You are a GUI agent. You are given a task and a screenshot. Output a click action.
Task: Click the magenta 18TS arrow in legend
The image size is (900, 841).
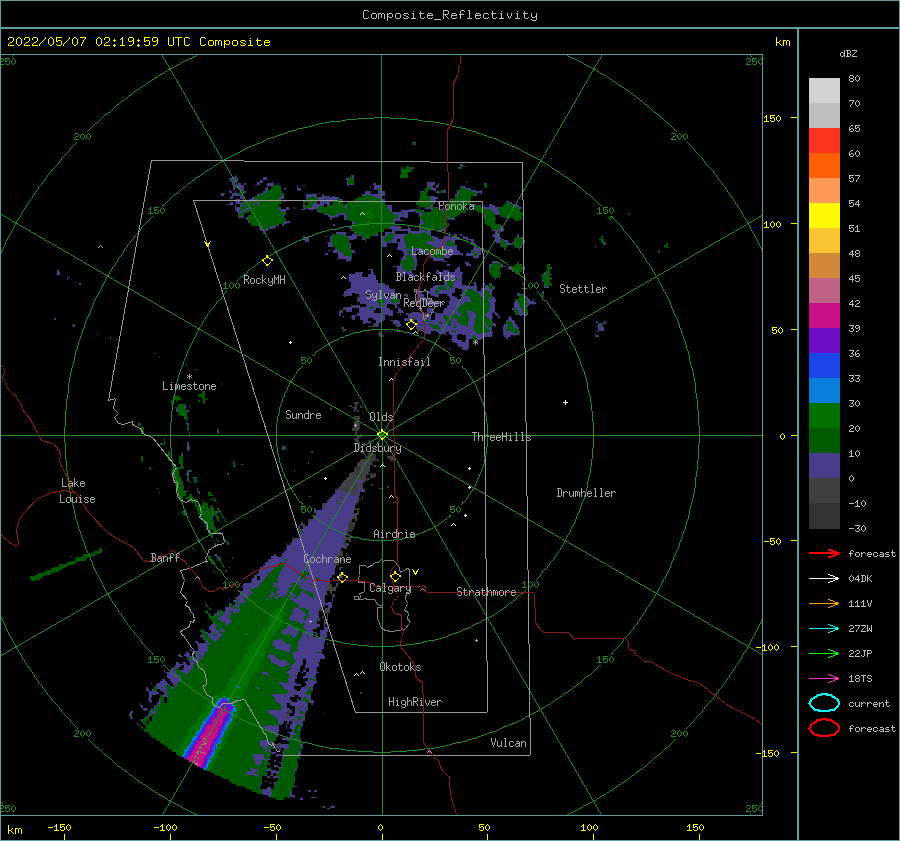tap(824, 679)
